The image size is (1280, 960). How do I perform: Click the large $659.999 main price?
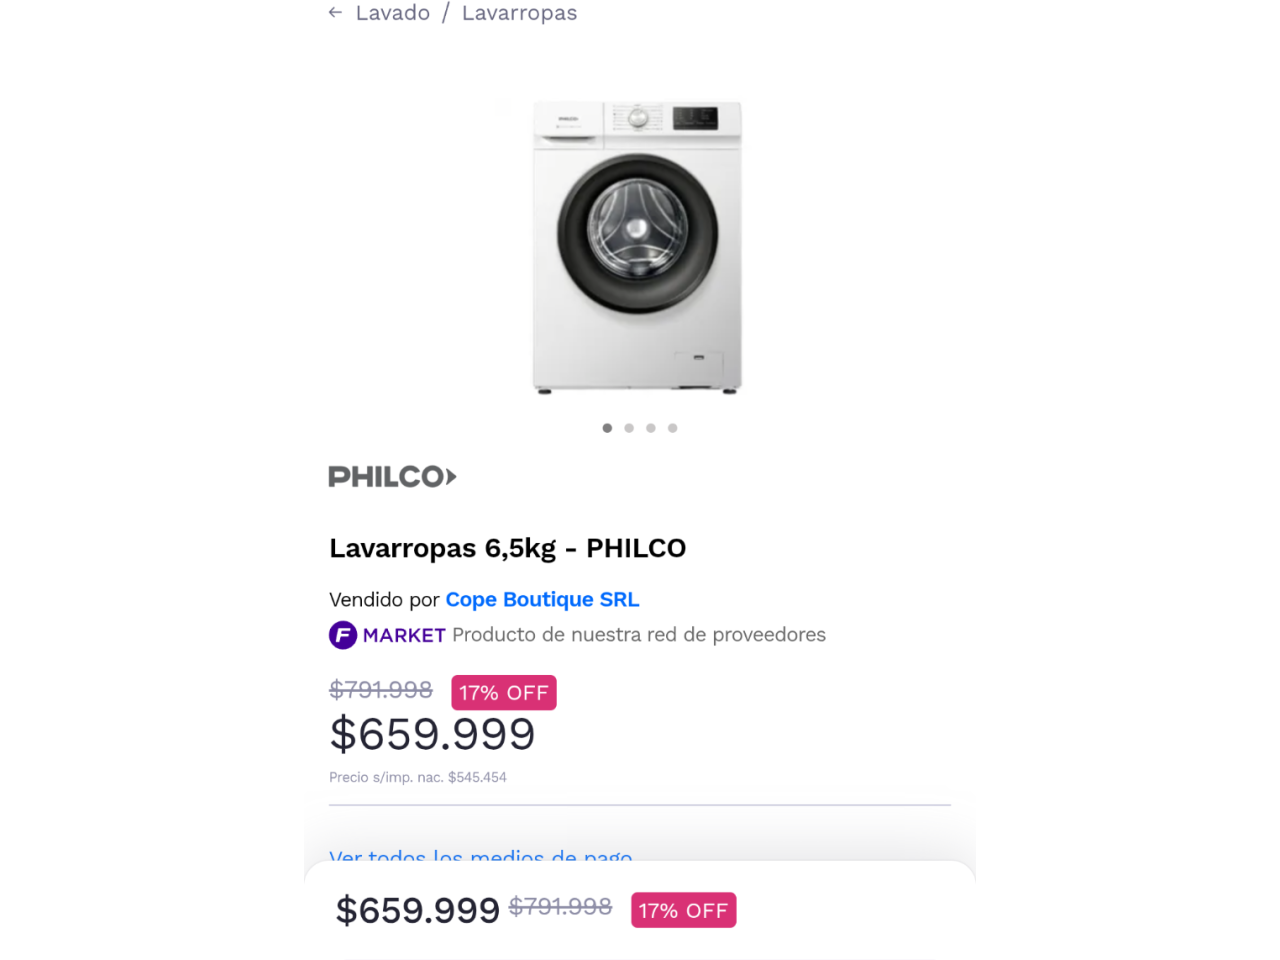tap(432, 735)
